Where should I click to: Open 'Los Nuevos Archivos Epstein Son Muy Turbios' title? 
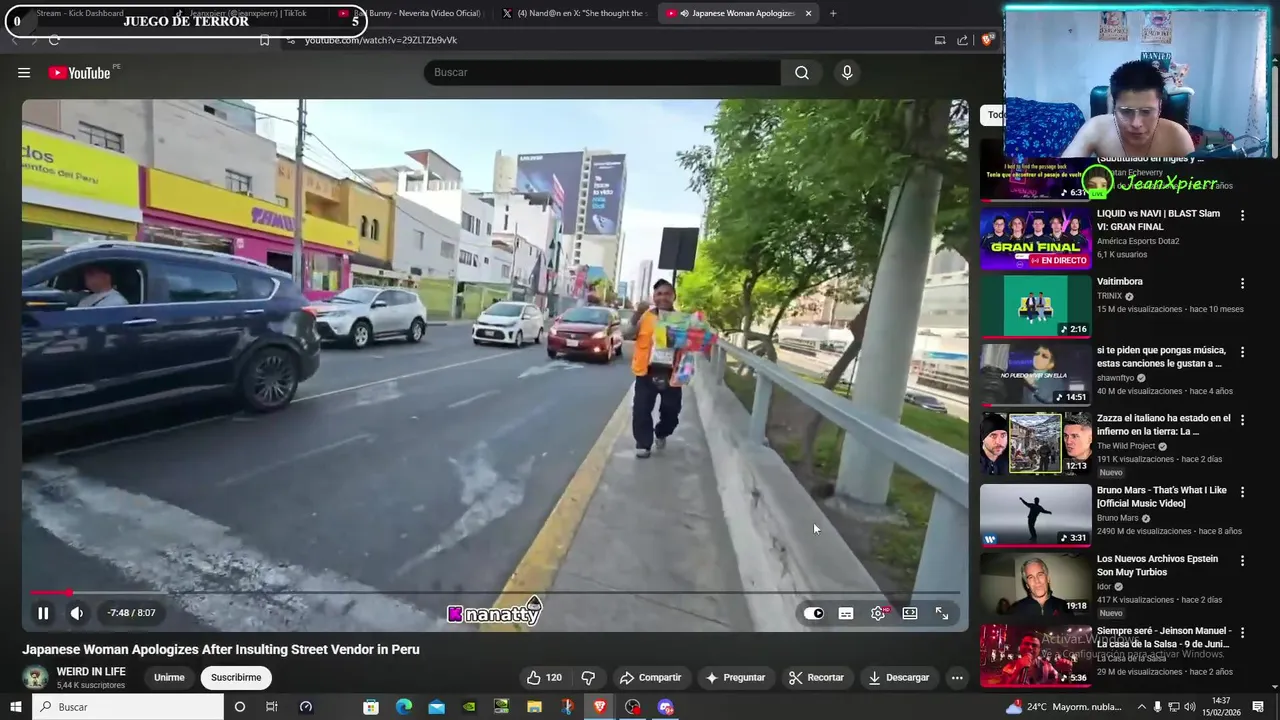1157,565
